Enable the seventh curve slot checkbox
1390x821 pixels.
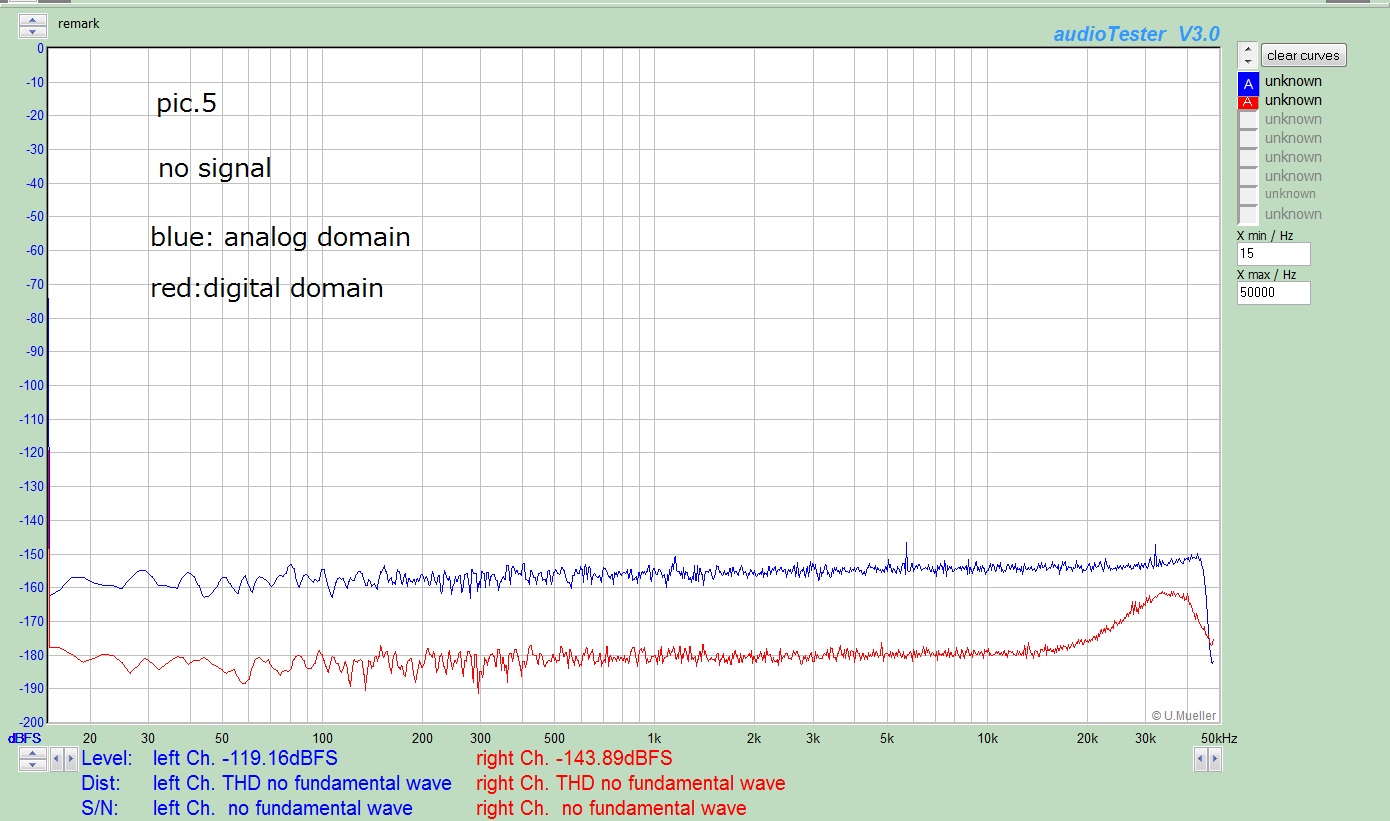point(1248,195)
